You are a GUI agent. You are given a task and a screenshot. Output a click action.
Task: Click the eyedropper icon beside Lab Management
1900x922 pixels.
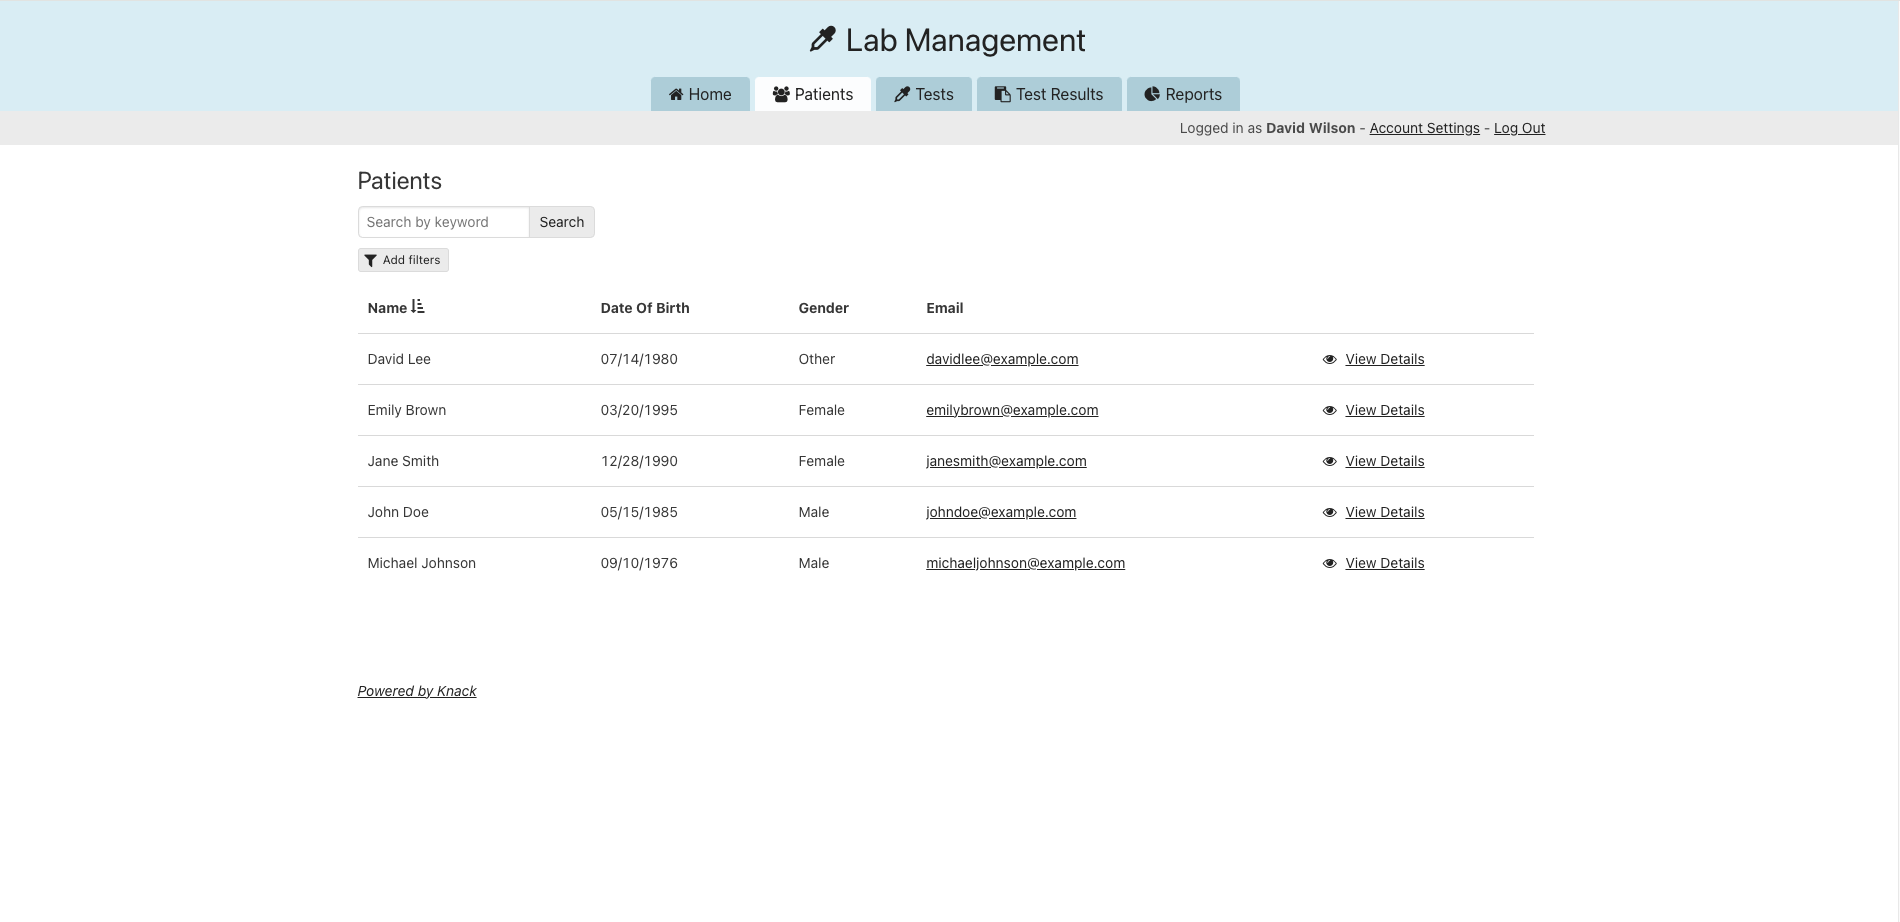(822, 40)
